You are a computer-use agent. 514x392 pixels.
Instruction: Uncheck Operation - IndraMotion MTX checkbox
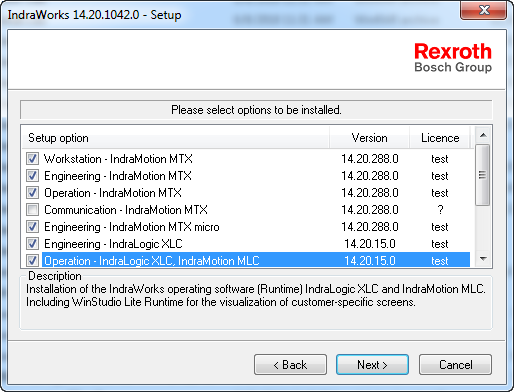coord(32,193)
